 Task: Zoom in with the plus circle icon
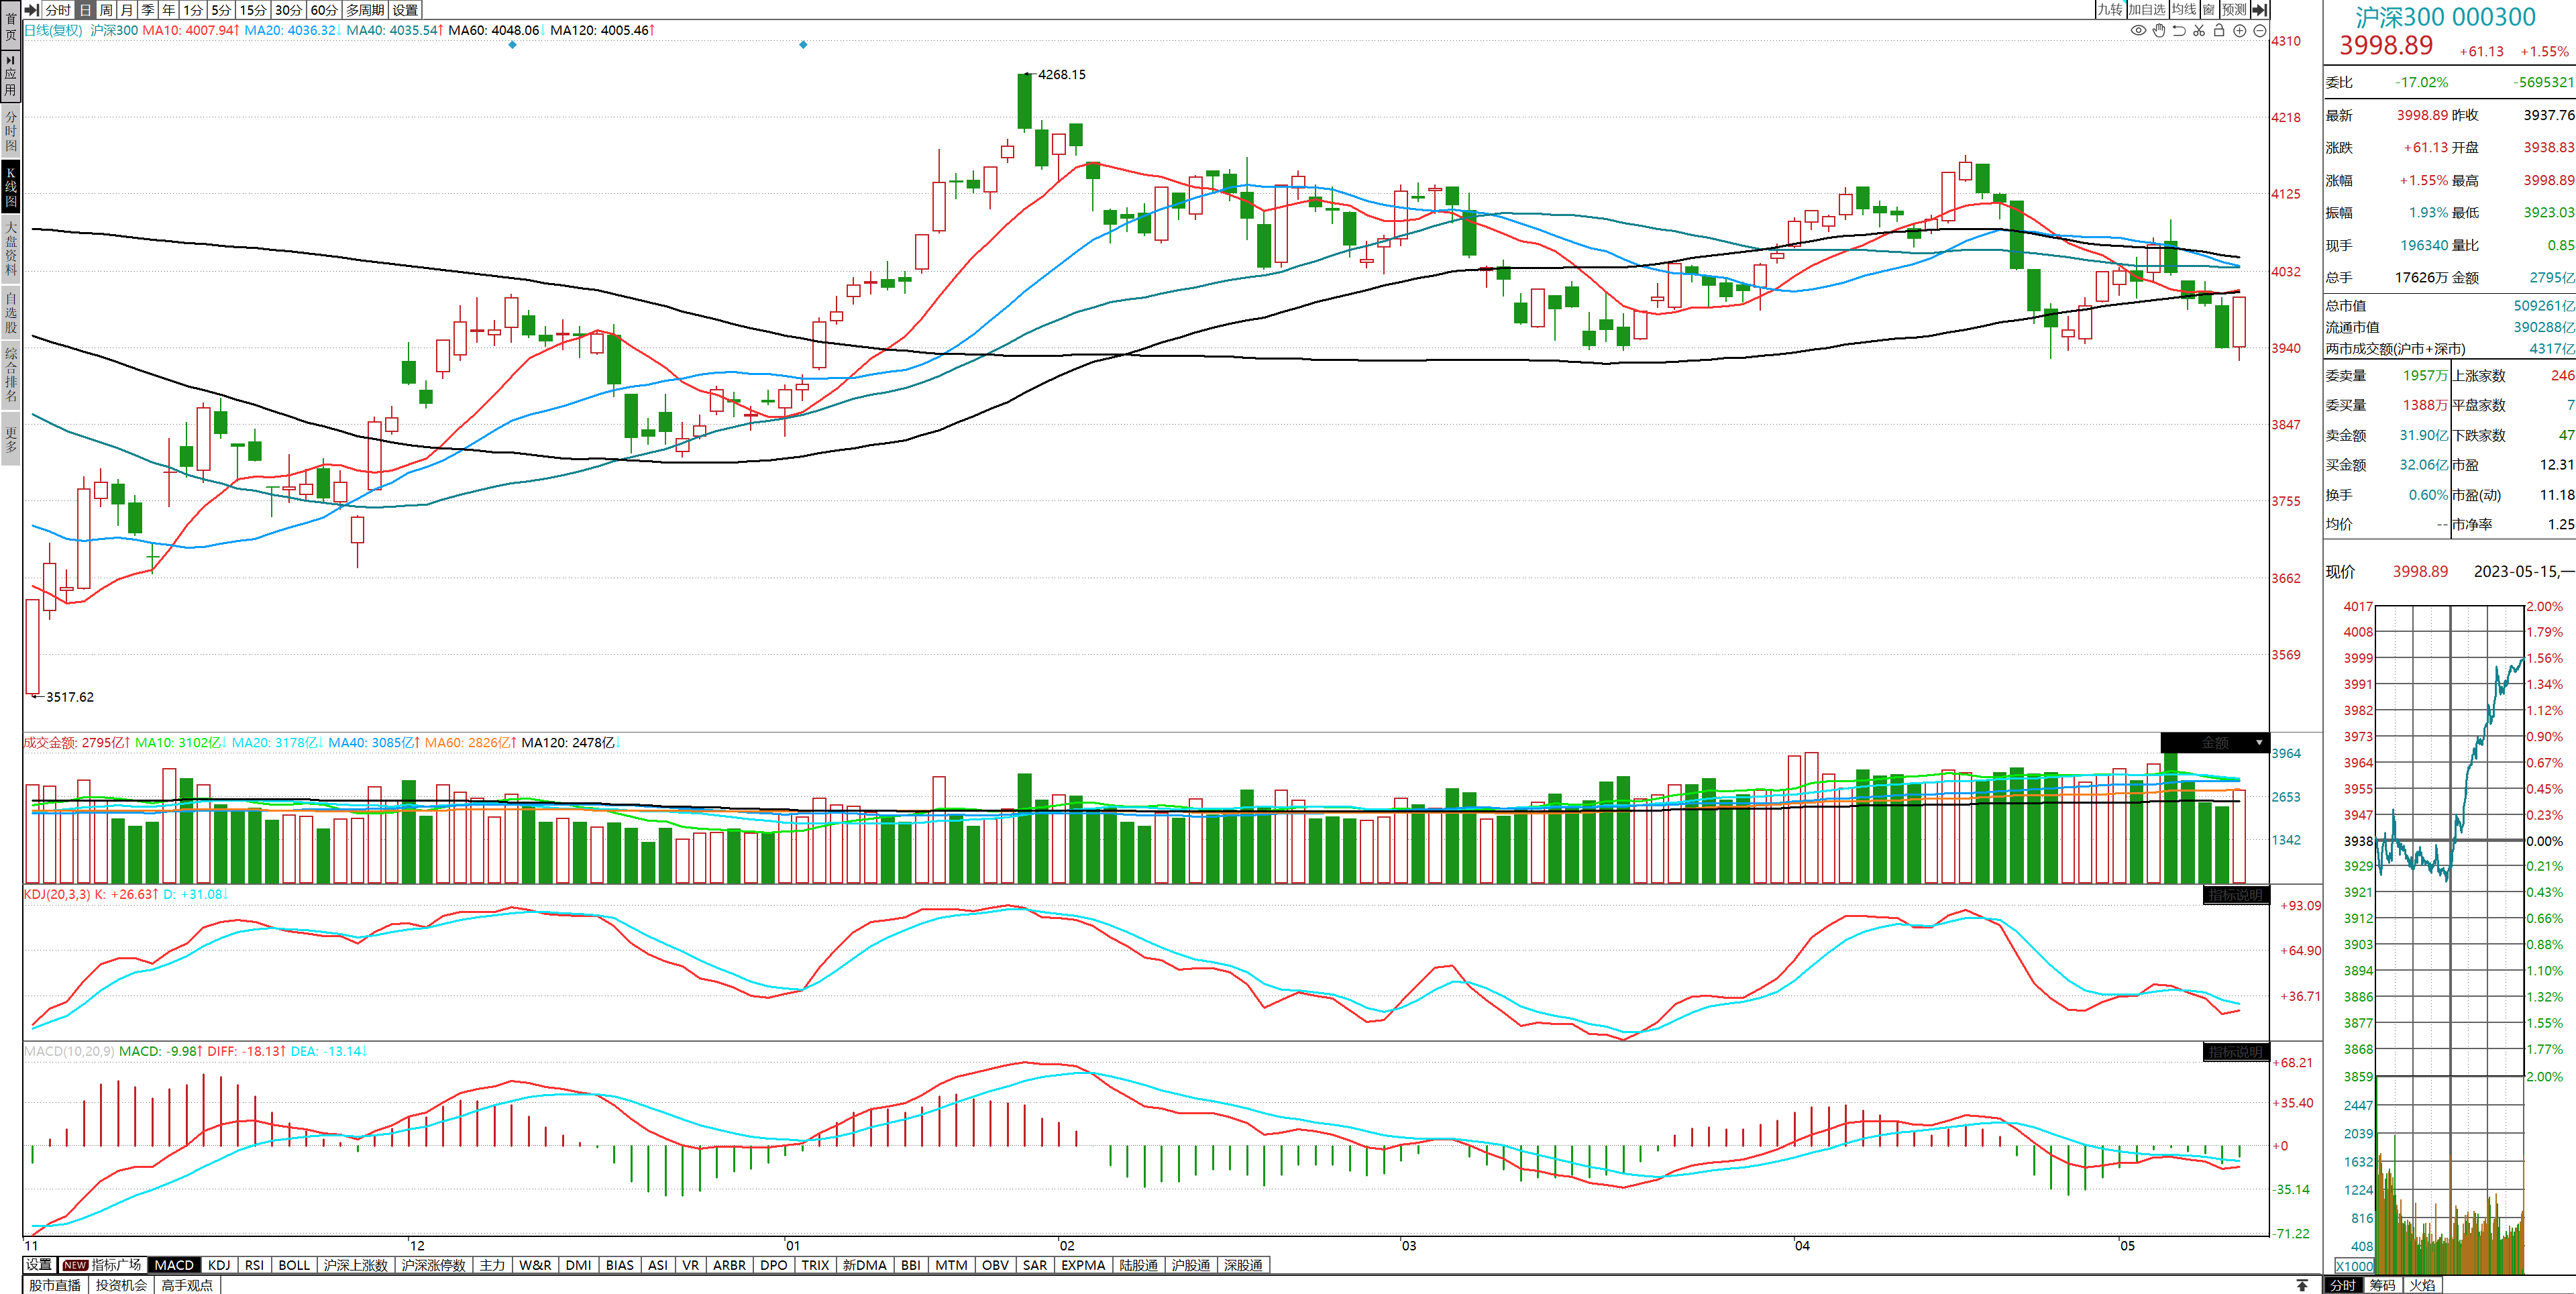[x=2240, y=31]
